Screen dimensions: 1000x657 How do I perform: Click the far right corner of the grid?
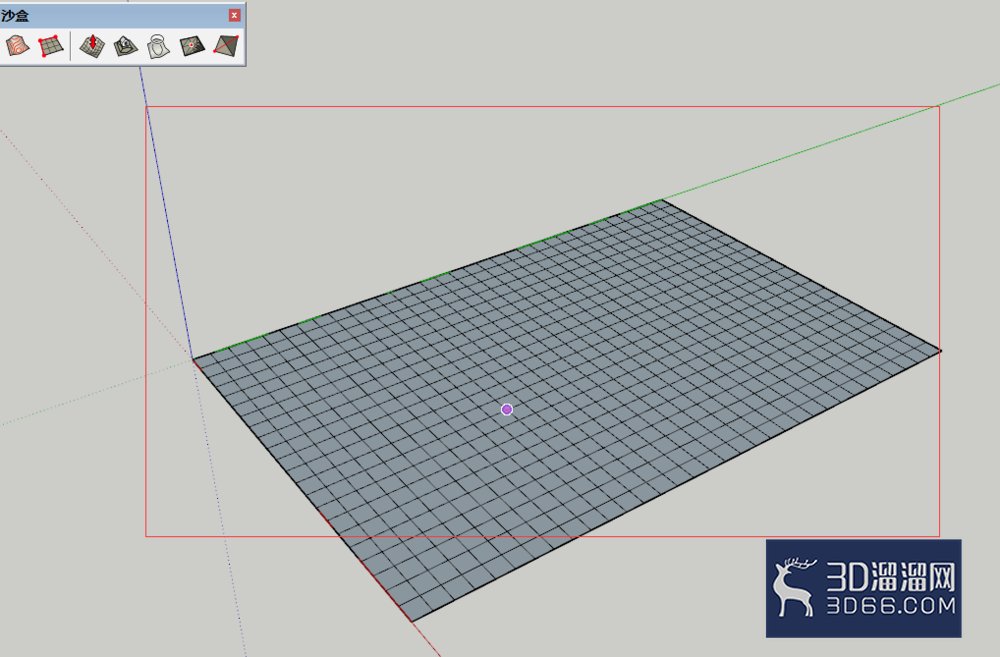point(939,350)
